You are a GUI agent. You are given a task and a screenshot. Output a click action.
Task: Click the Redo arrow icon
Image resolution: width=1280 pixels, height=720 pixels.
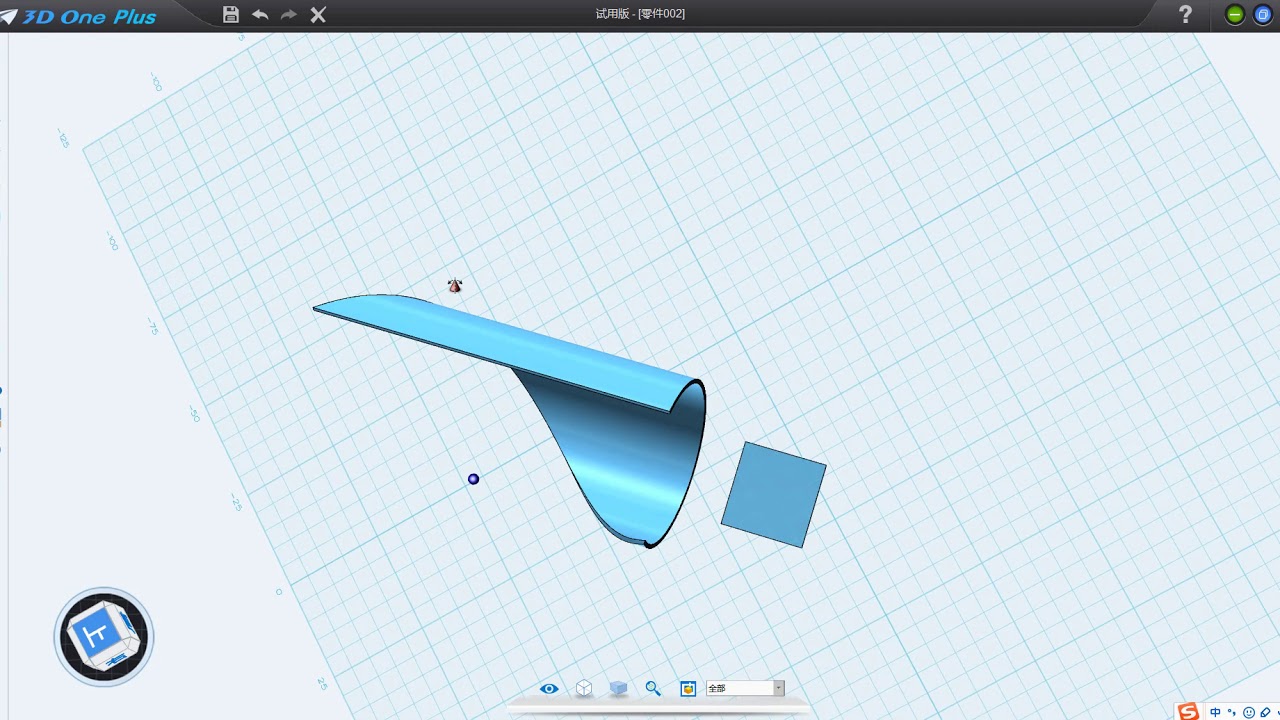click(x=289, y=14)
